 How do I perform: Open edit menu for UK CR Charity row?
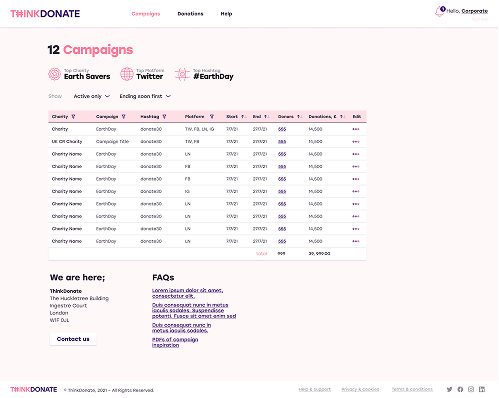(356, 142)
